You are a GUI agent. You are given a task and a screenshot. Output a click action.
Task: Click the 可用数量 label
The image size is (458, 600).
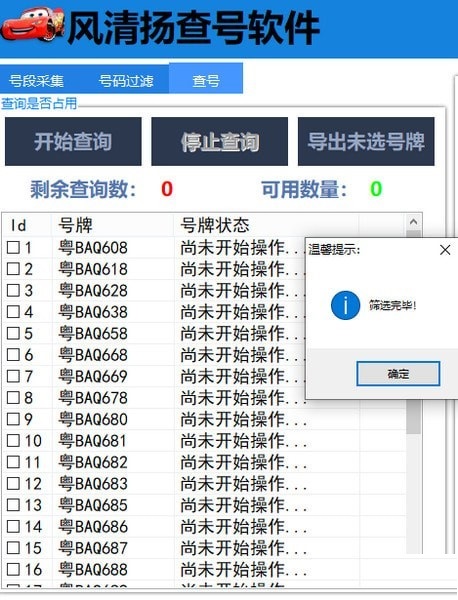click(x=304, y=189)
